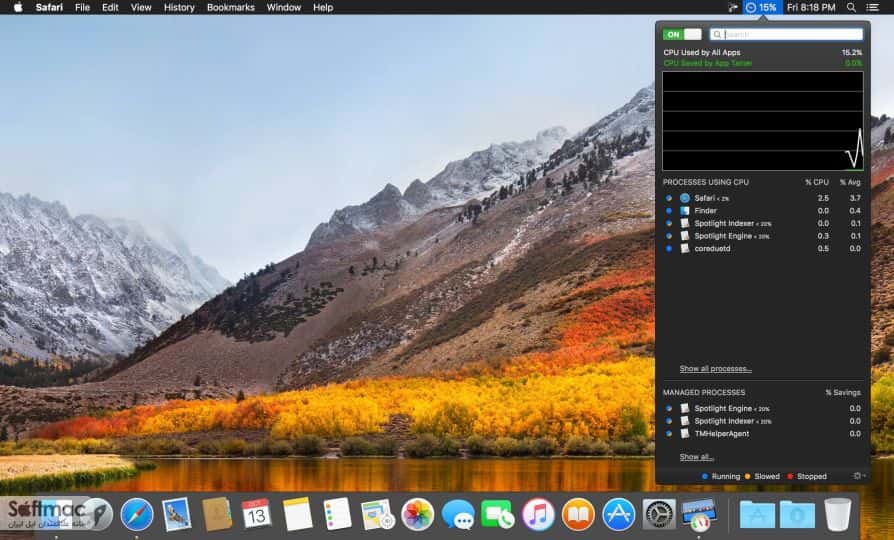Click the CPU Used by All Apps label
The image size is (894, 540).
(x=701, y=52)
